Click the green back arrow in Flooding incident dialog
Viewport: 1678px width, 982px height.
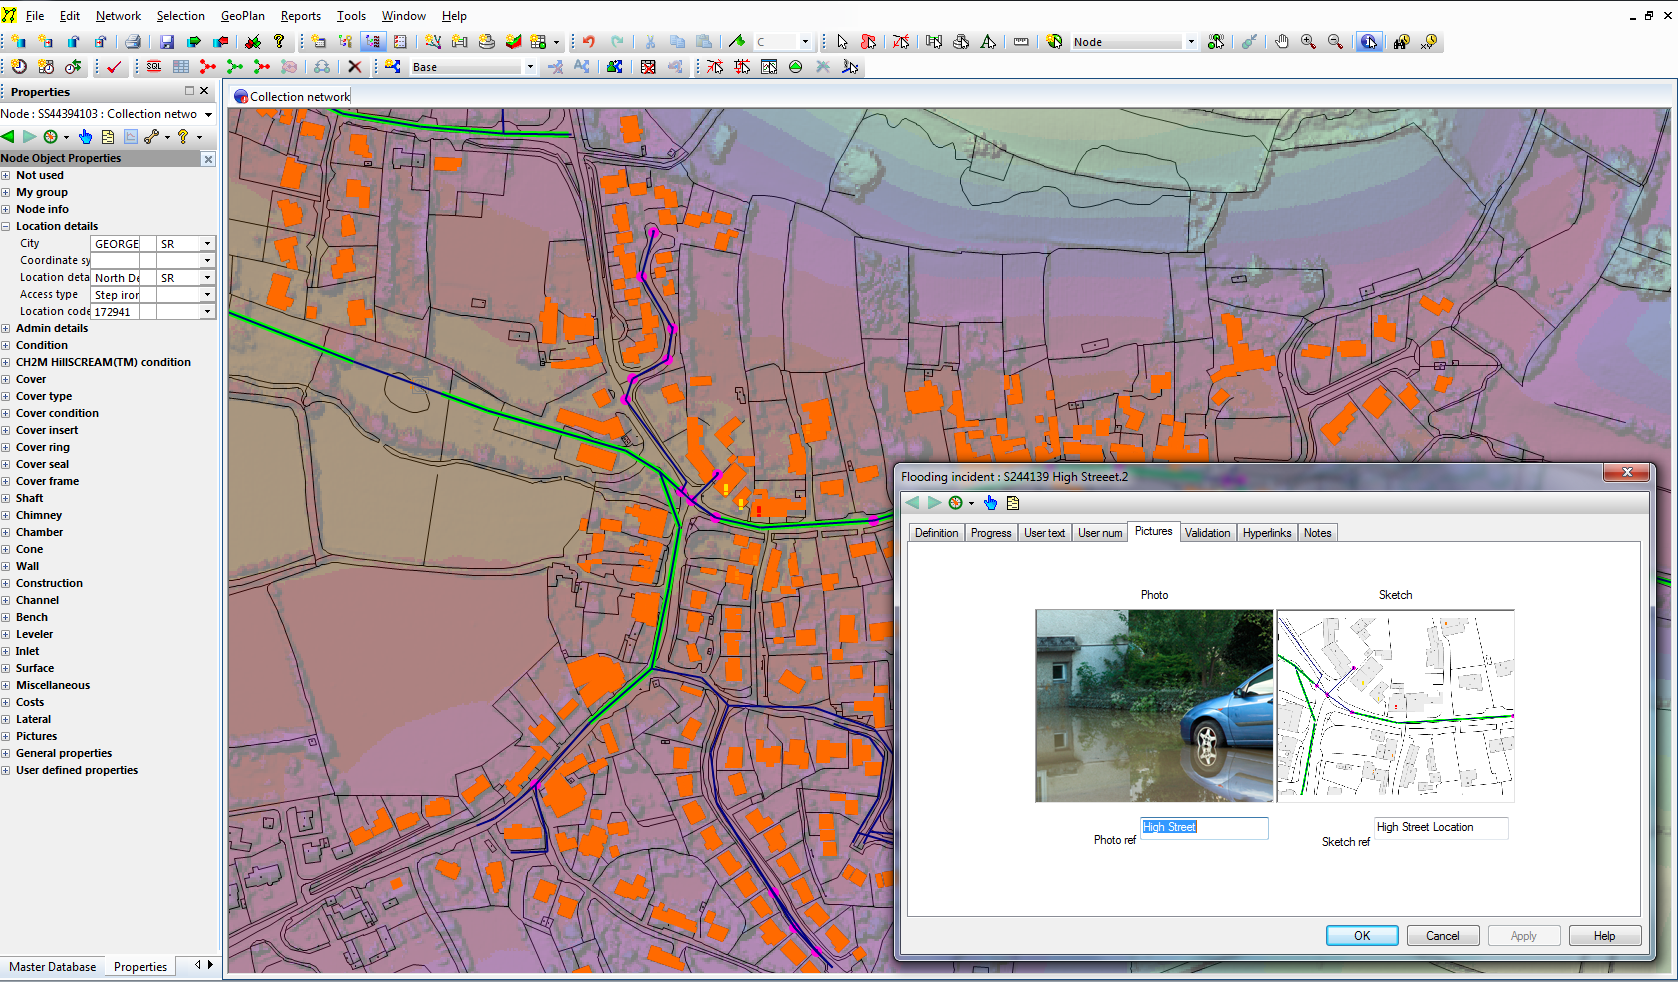pyautogui.click(x=912, y=503)
